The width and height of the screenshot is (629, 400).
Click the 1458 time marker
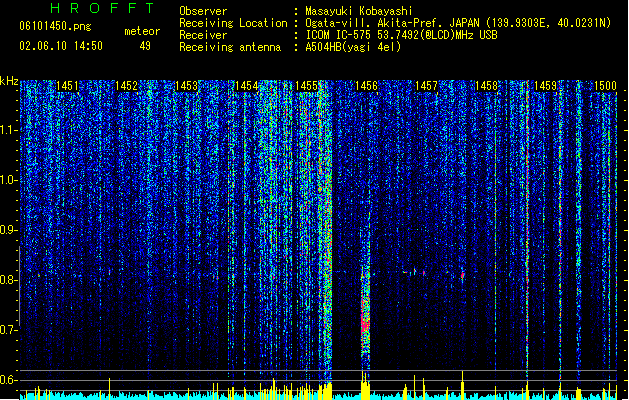pyautogui.click(x=486, y=86)
